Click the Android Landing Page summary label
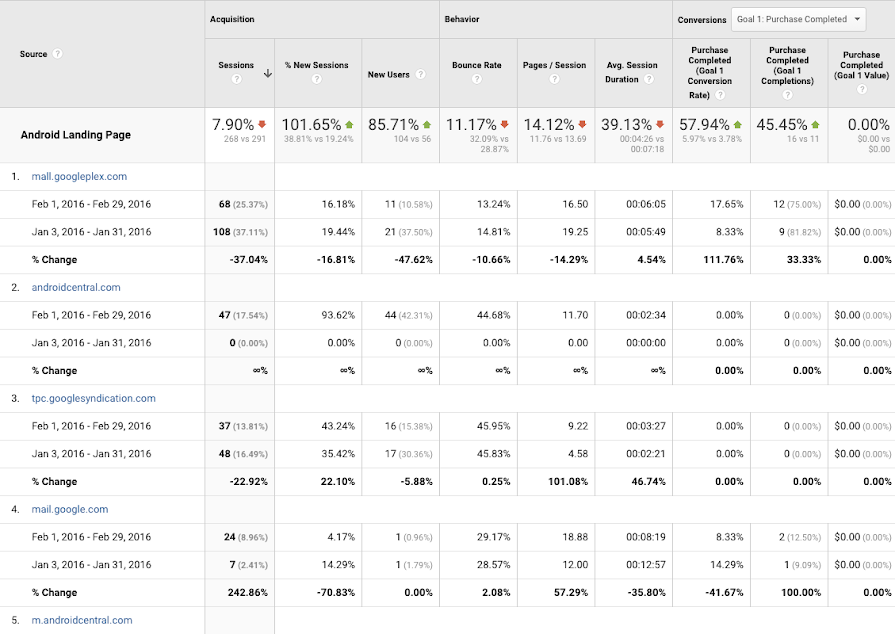The width and height of the screenshot is (895, 634). click(75, 135)
